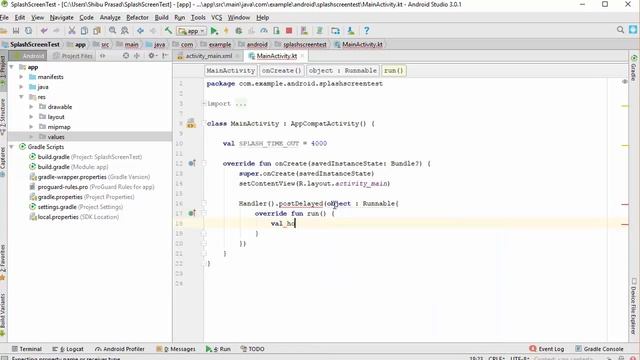Image resolution: width=640 pixels, height=360 pixels.
Task: Click the override gutter icon beside onCreate
Action: coord(191,163)
